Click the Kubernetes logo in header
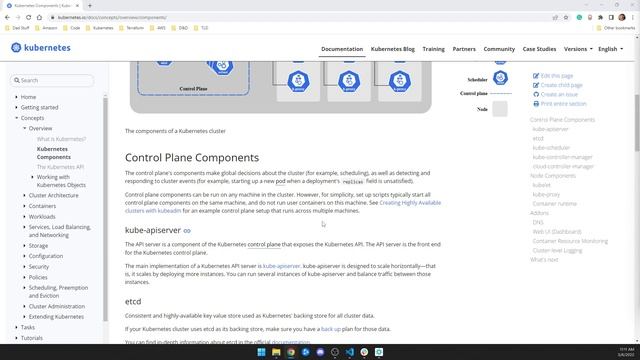Image resolution: width=640 pixels, height=360 pixels. pos(41,48)
